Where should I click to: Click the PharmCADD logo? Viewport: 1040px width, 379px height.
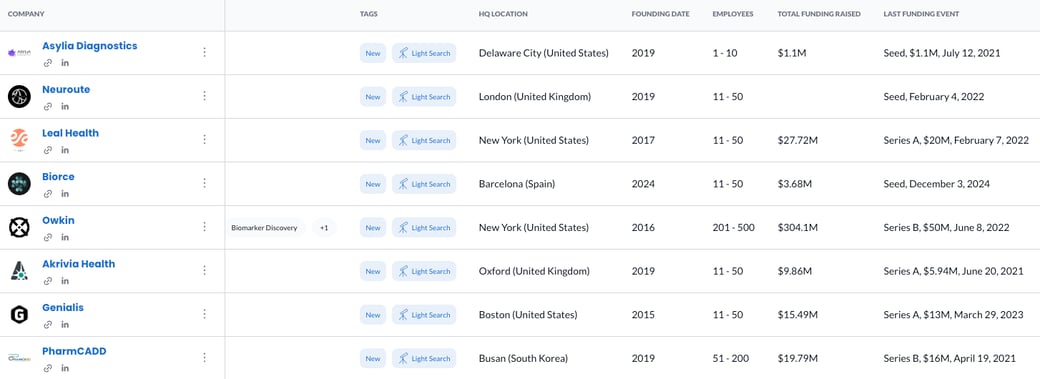tap(19, 358)
